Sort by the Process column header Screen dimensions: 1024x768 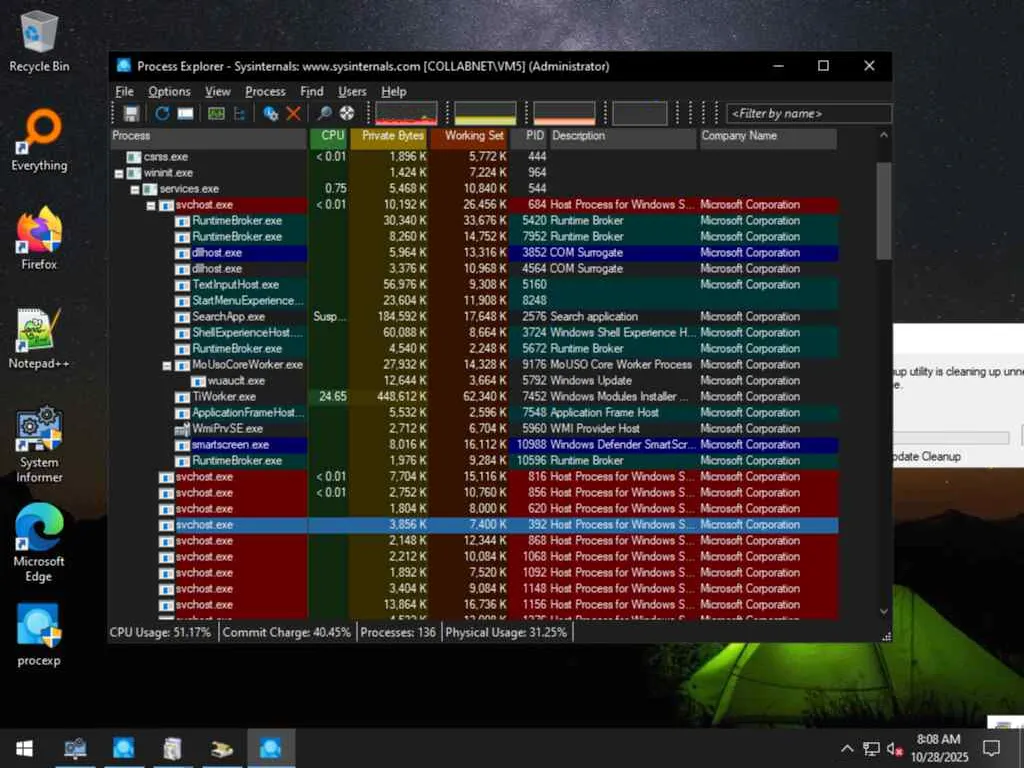(208, 137)
